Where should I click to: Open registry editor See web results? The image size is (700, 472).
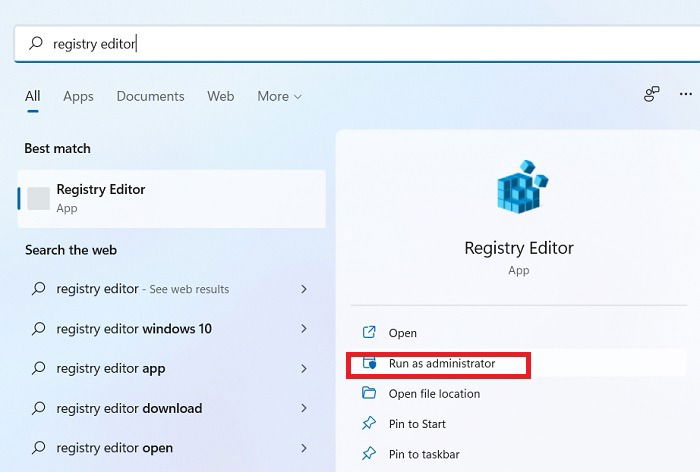click(x=172, y=289)
